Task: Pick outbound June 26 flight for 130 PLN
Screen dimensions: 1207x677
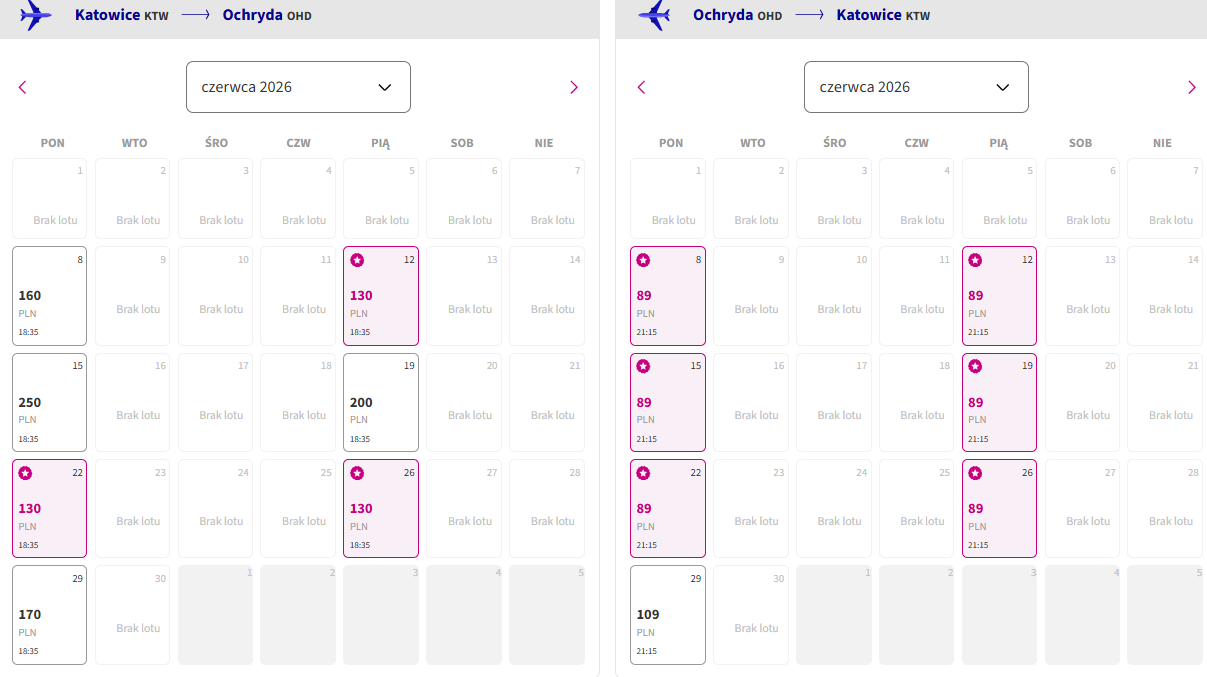Action: tap(381, 508)
